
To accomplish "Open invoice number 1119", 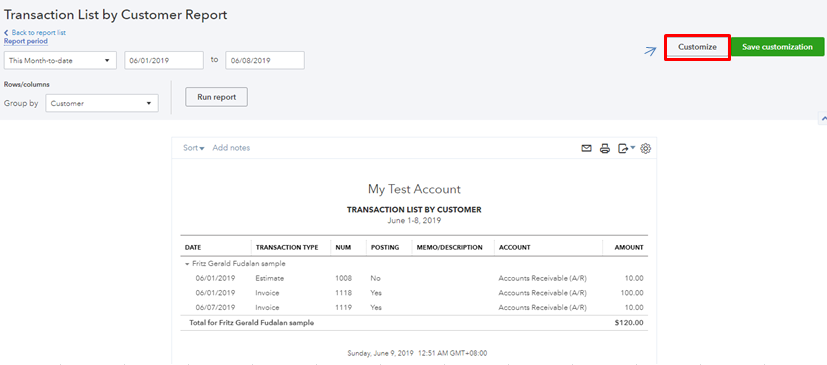I will point(343,308).
